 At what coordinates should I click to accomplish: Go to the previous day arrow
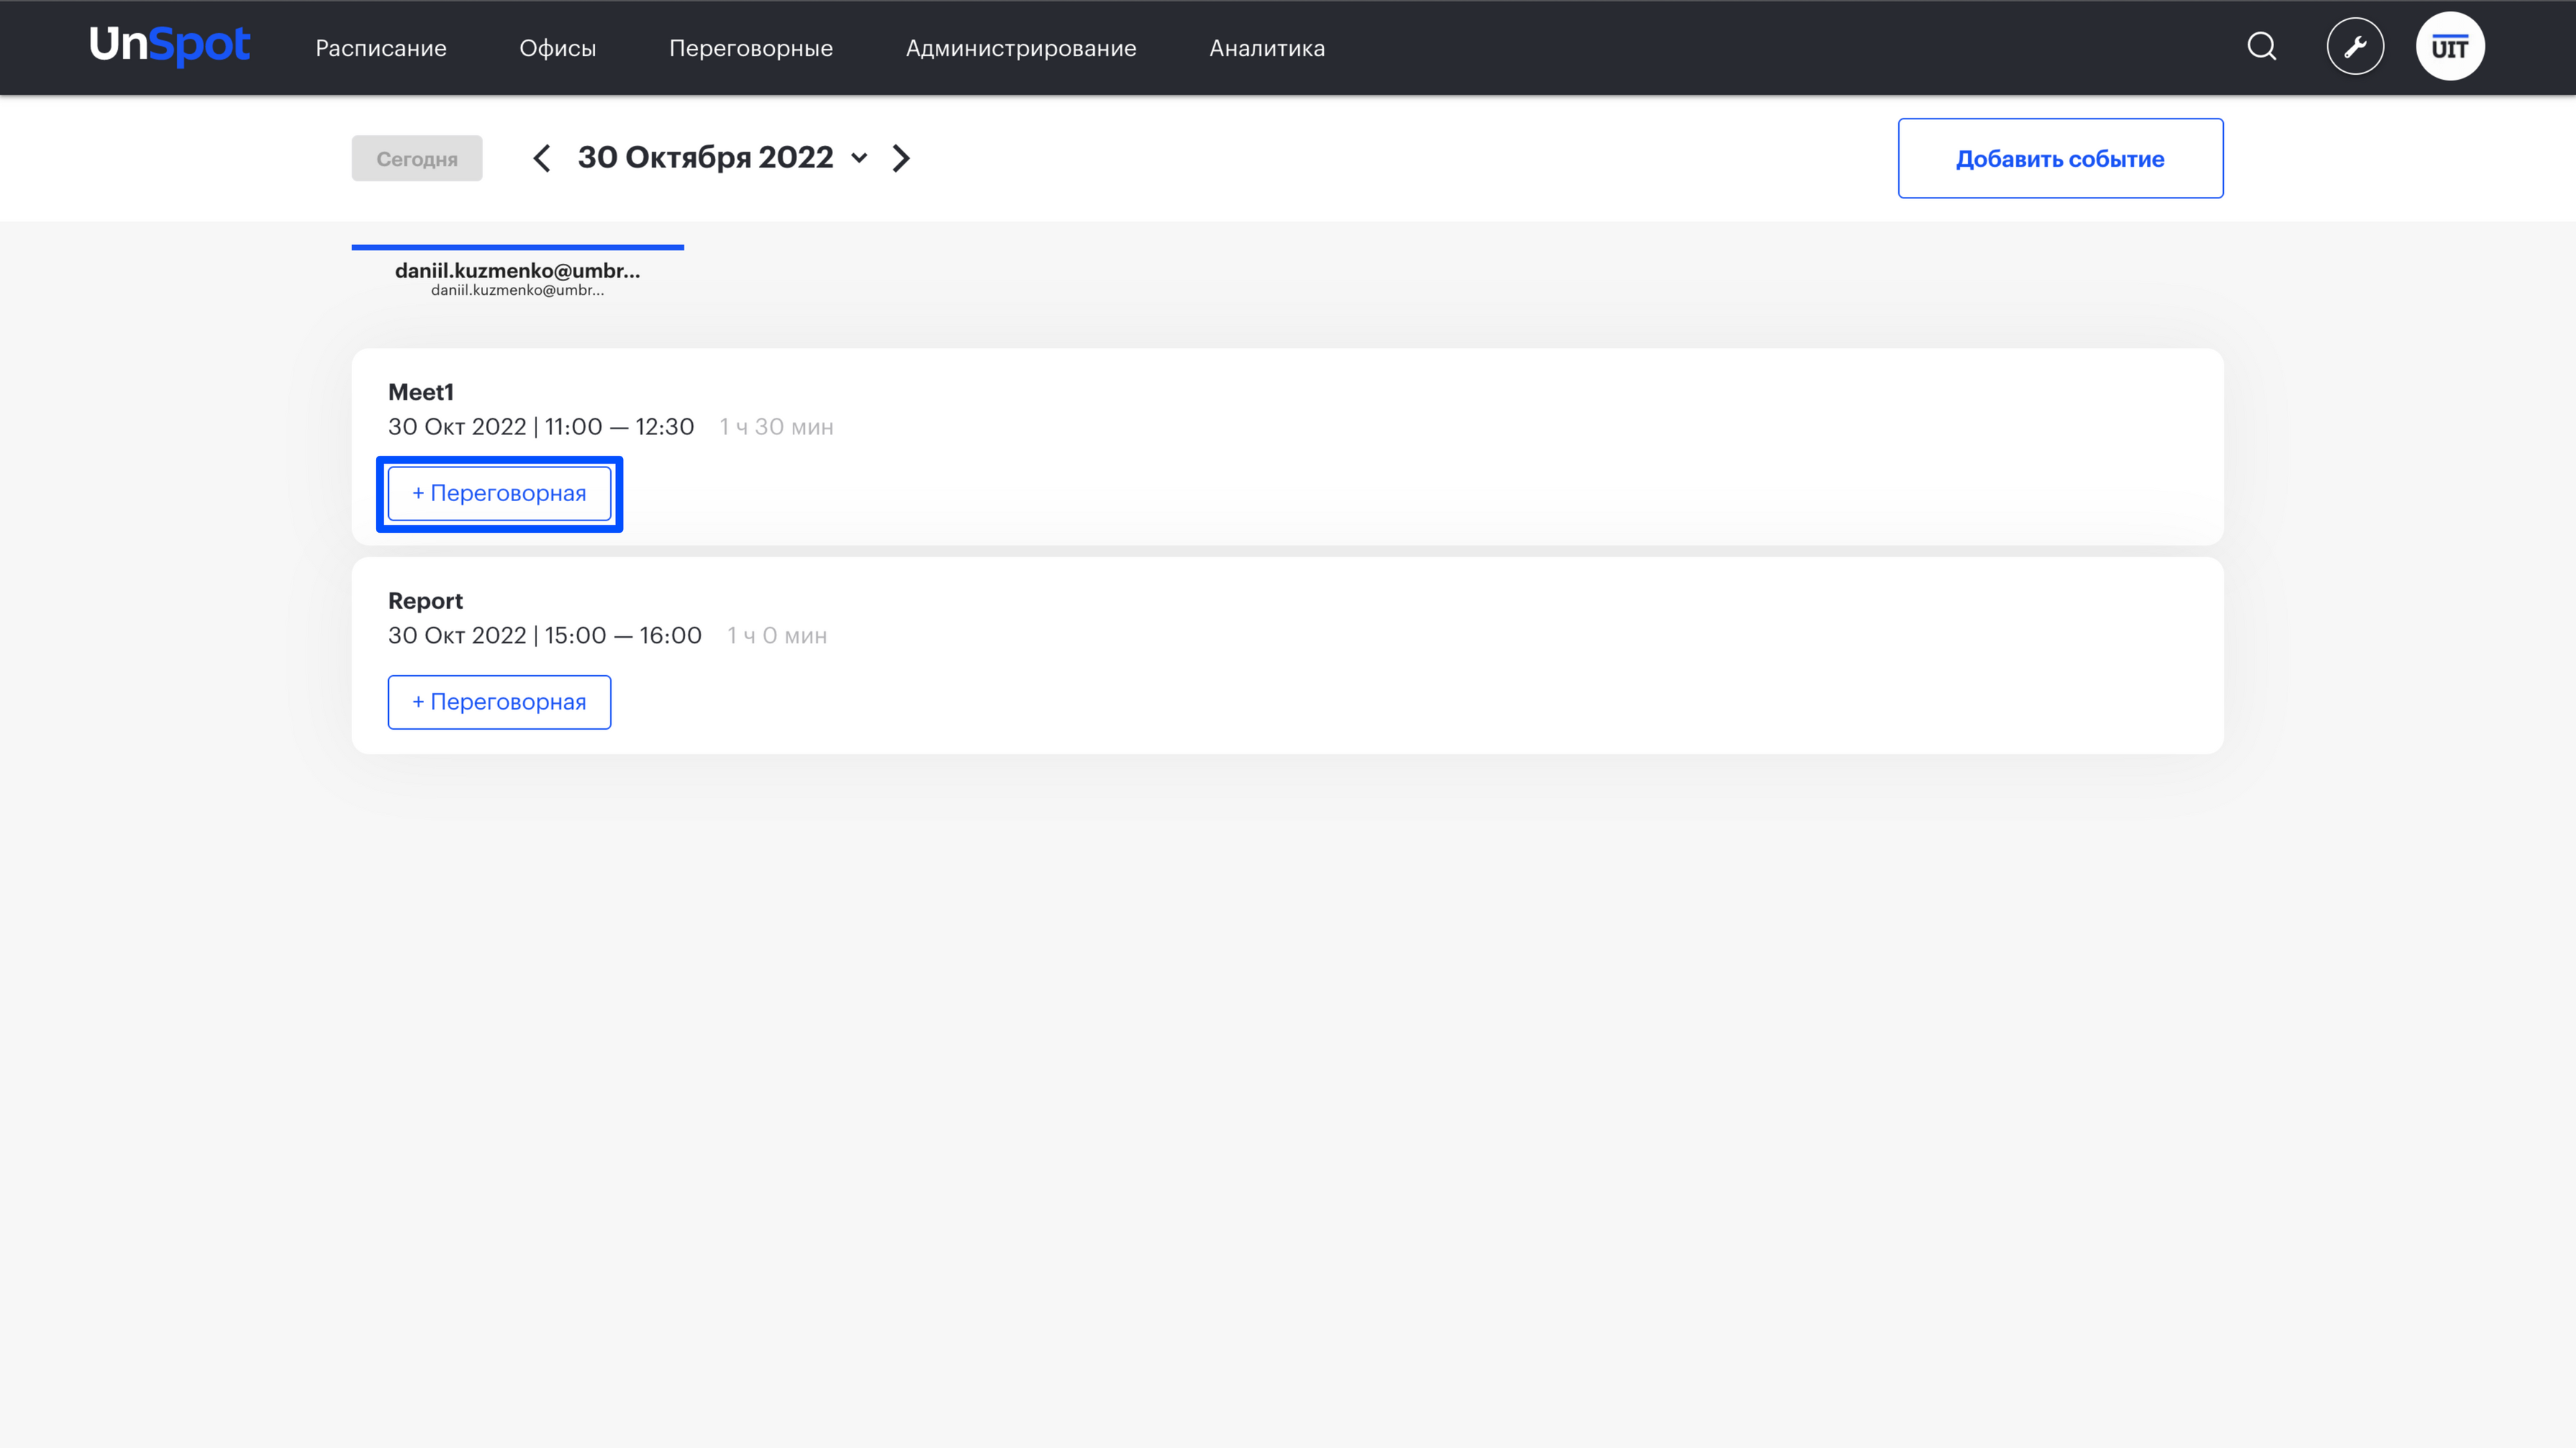(542, 158)
